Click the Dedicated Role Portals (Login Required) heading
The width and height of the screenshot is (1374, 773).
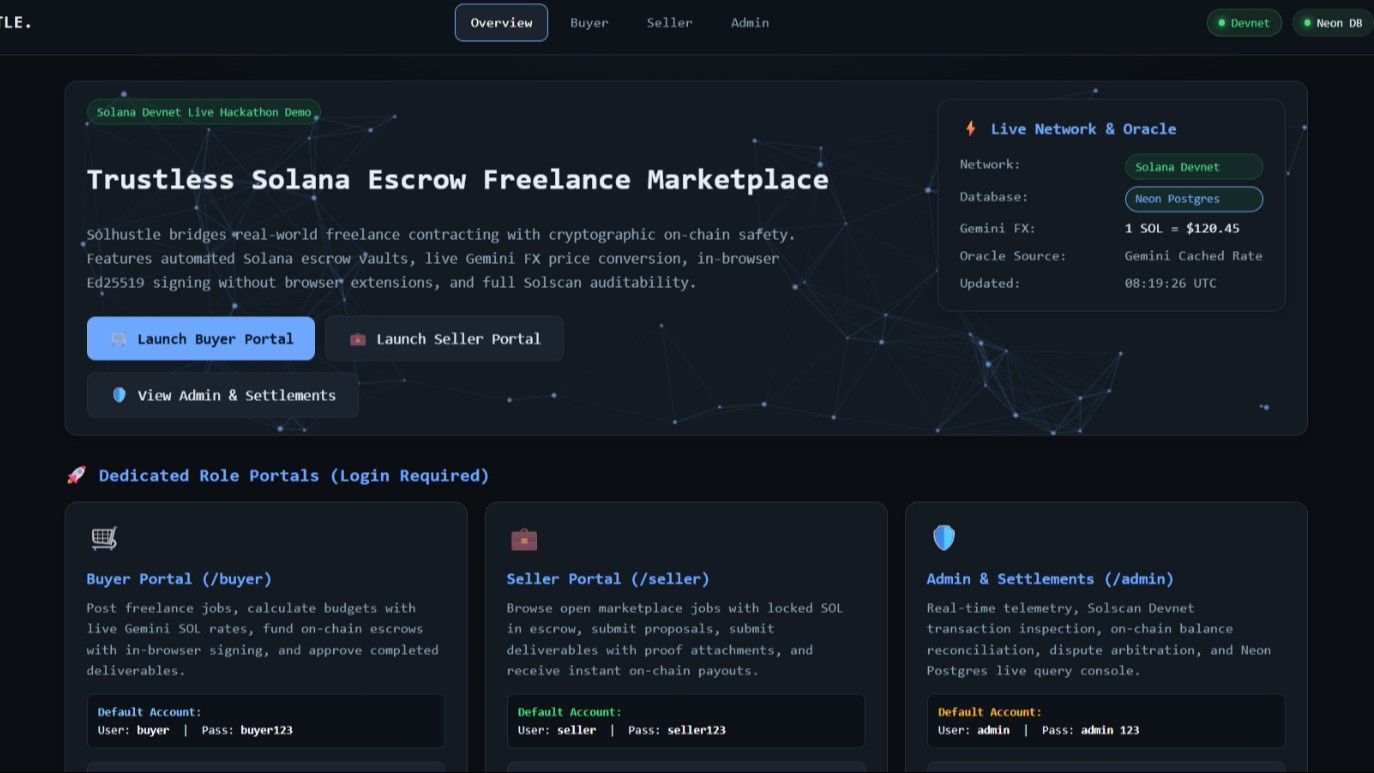[x=294, y=476]
